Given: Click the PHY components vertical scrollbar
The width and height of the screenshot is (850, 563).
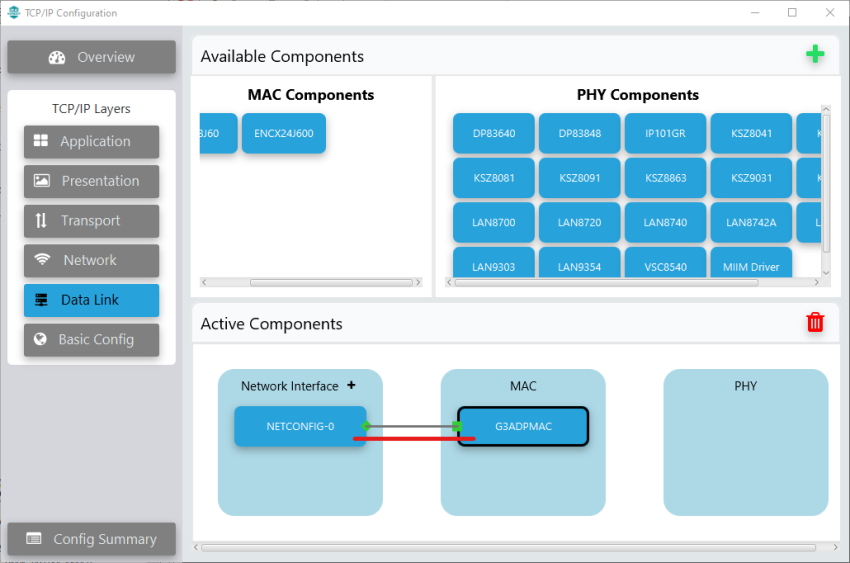Looking at the screenshot, I should click(x=826, y=183).
